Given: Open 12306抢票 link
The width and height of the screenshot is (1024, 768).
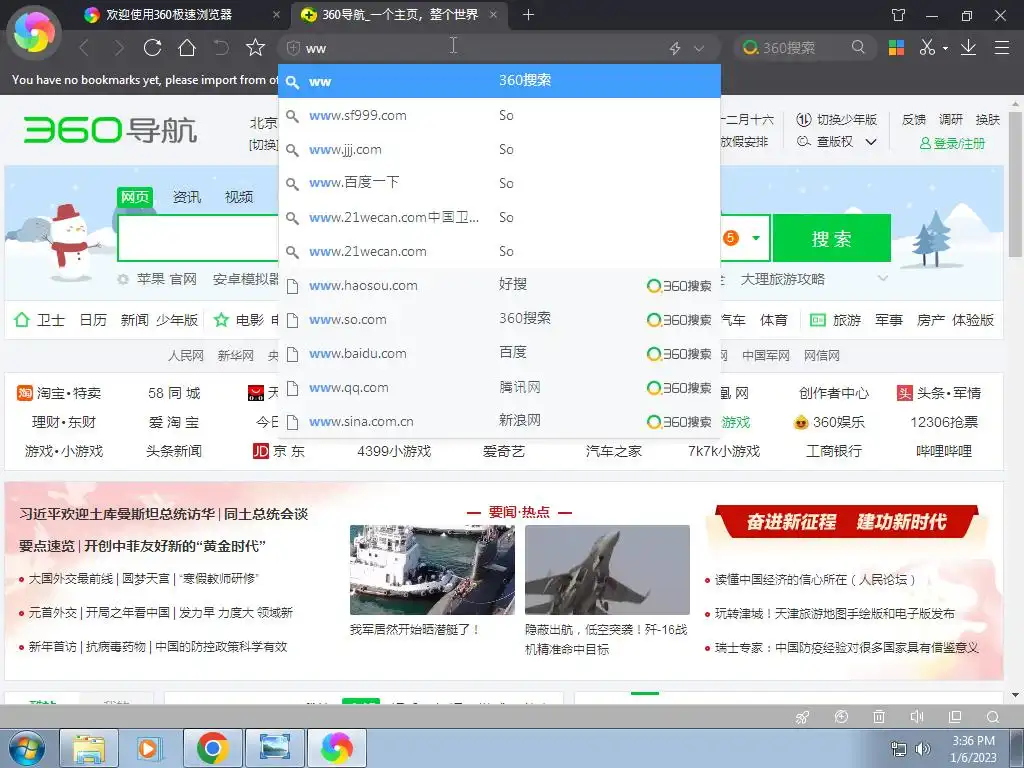Looking at the screenshot, I should click(x=944, y=422).
